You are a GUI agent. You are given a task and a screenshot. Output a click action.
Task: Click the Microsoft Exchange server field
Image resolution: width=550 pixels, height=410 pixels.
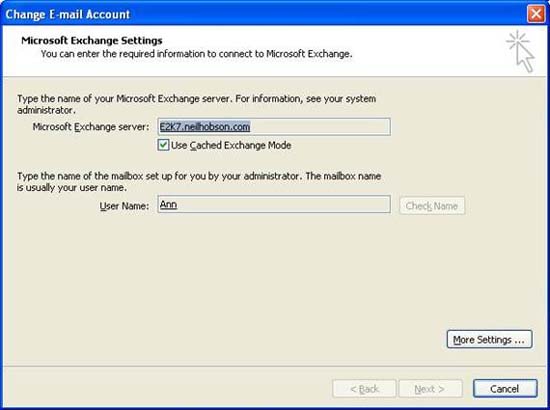274,127
